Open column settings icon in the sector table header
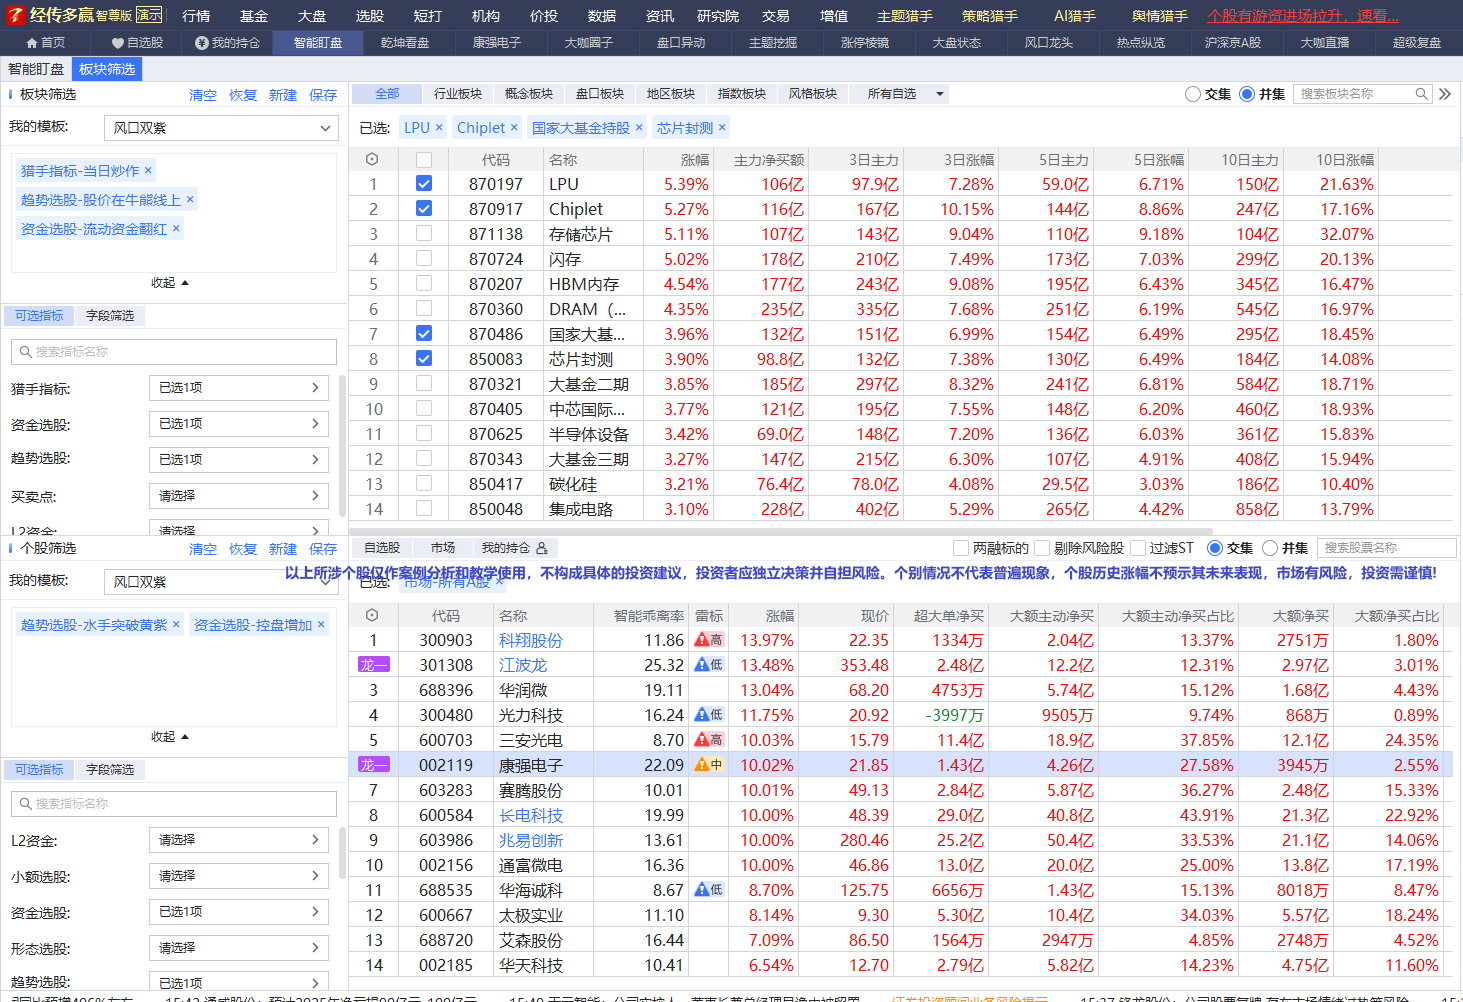The width and height of the screenshot is (1463, 1002). tap(372, 159)
